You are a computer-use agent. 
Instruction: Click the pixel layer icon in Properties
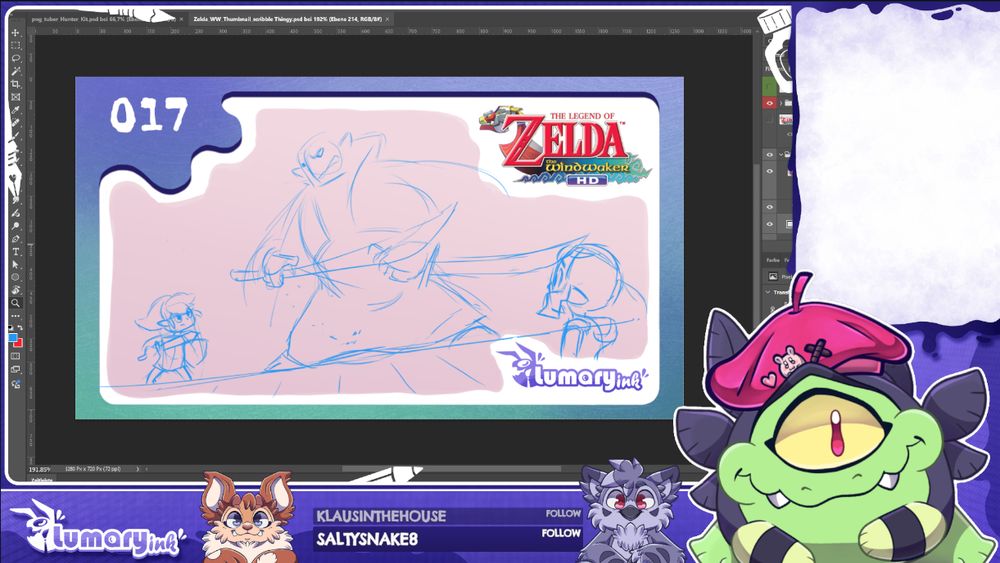pyautogui.click(x=773, y=276)
